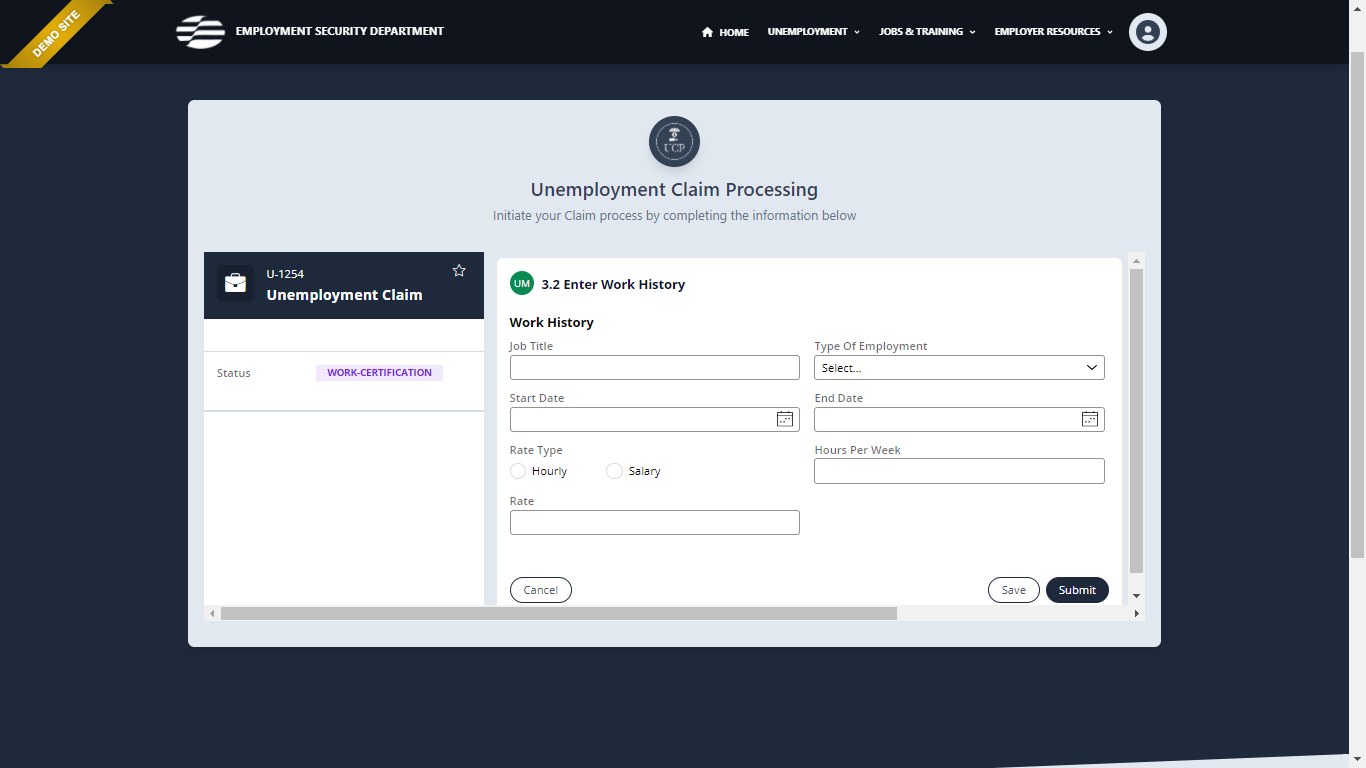Open the Start Date calendar picker
1366x768 pixels.
pyautogui.click(x=785, y=419)
